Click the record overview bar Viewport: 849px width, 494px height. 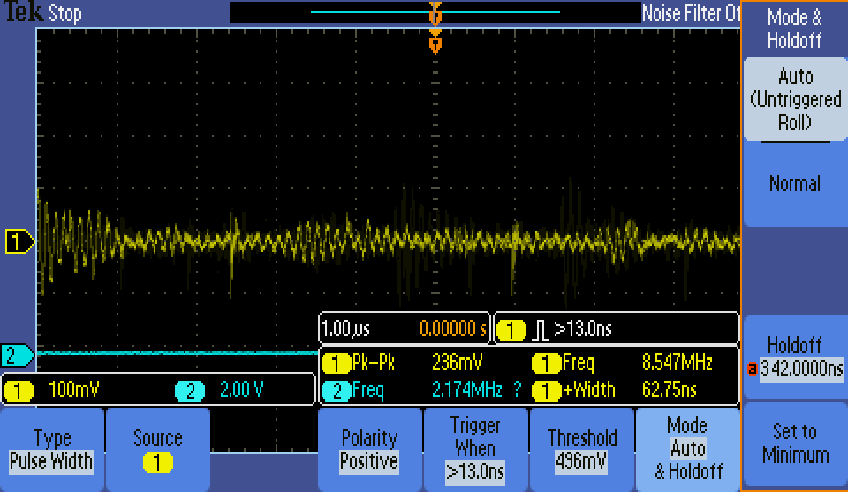tap(435, 12)
